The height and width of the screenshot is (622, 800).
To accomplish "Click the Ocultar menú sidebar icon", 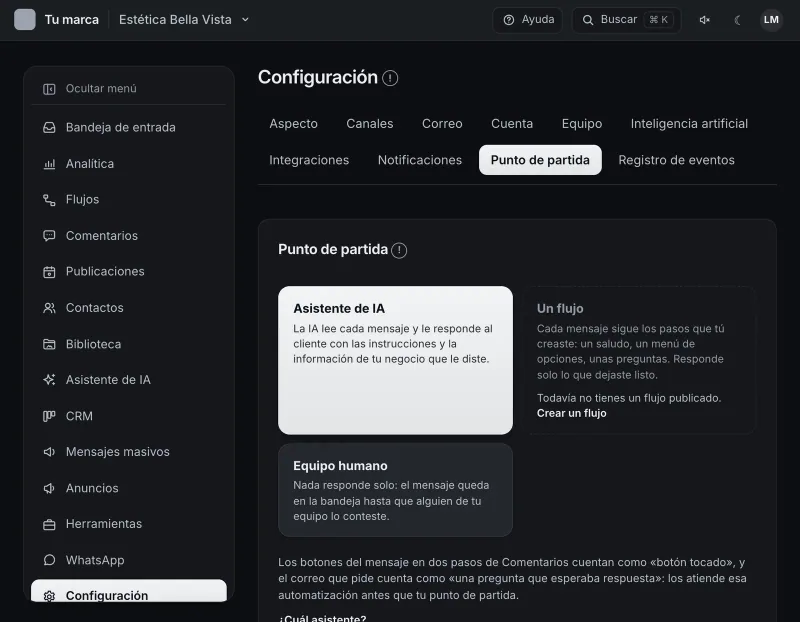I will pos(49,89).
